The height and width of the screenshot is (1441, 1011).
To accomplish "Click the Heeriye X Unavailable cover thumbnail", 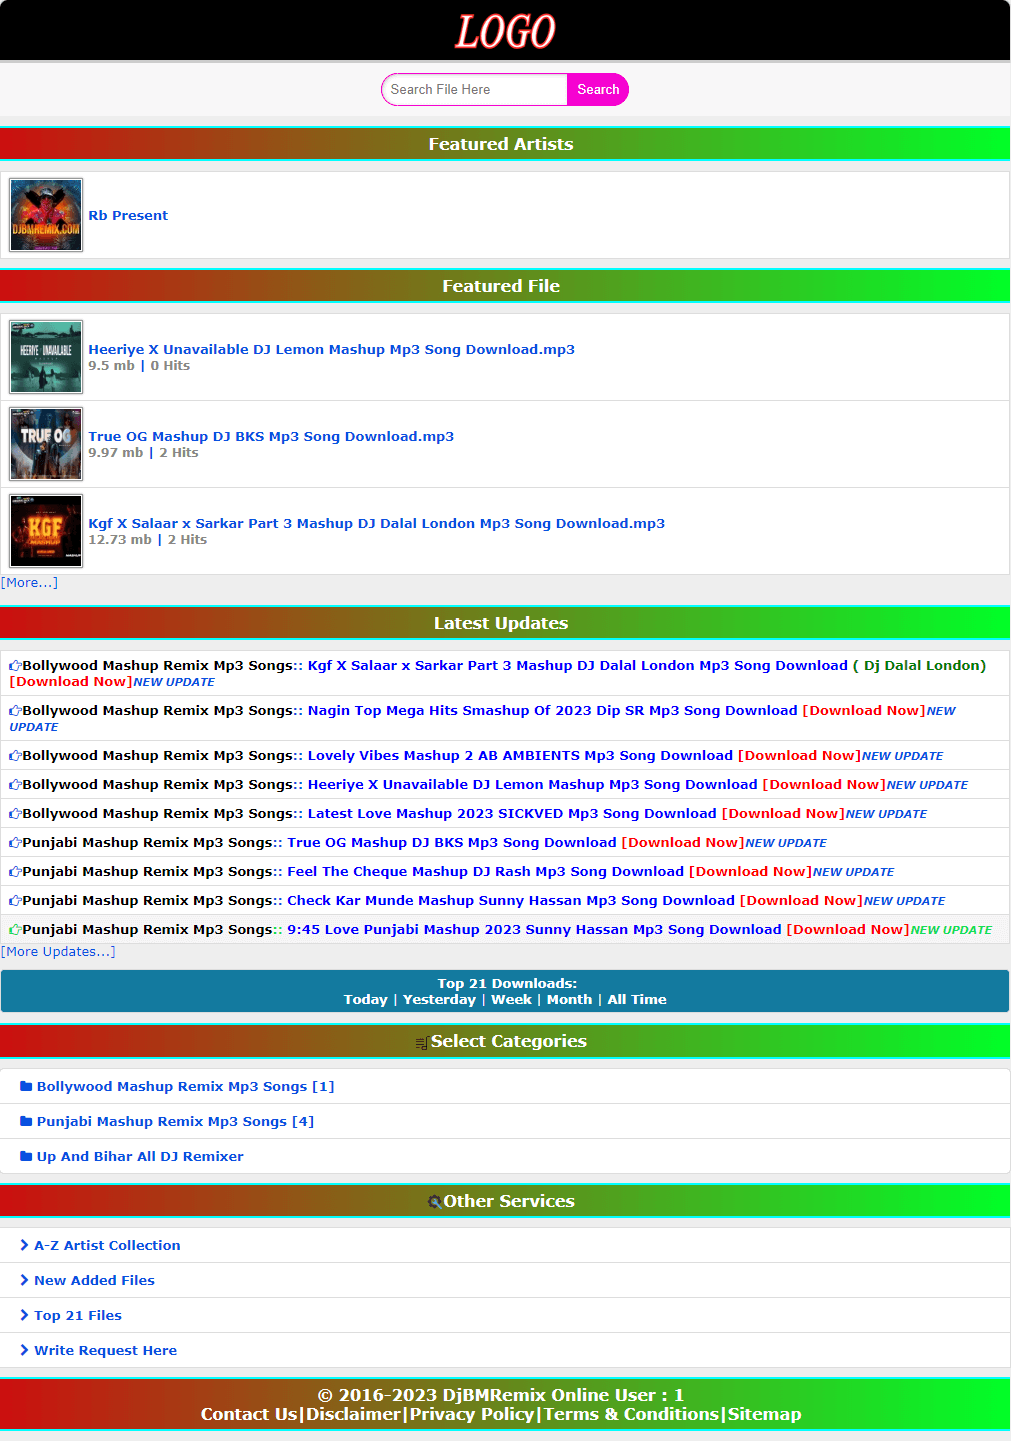I will (46, 357).
